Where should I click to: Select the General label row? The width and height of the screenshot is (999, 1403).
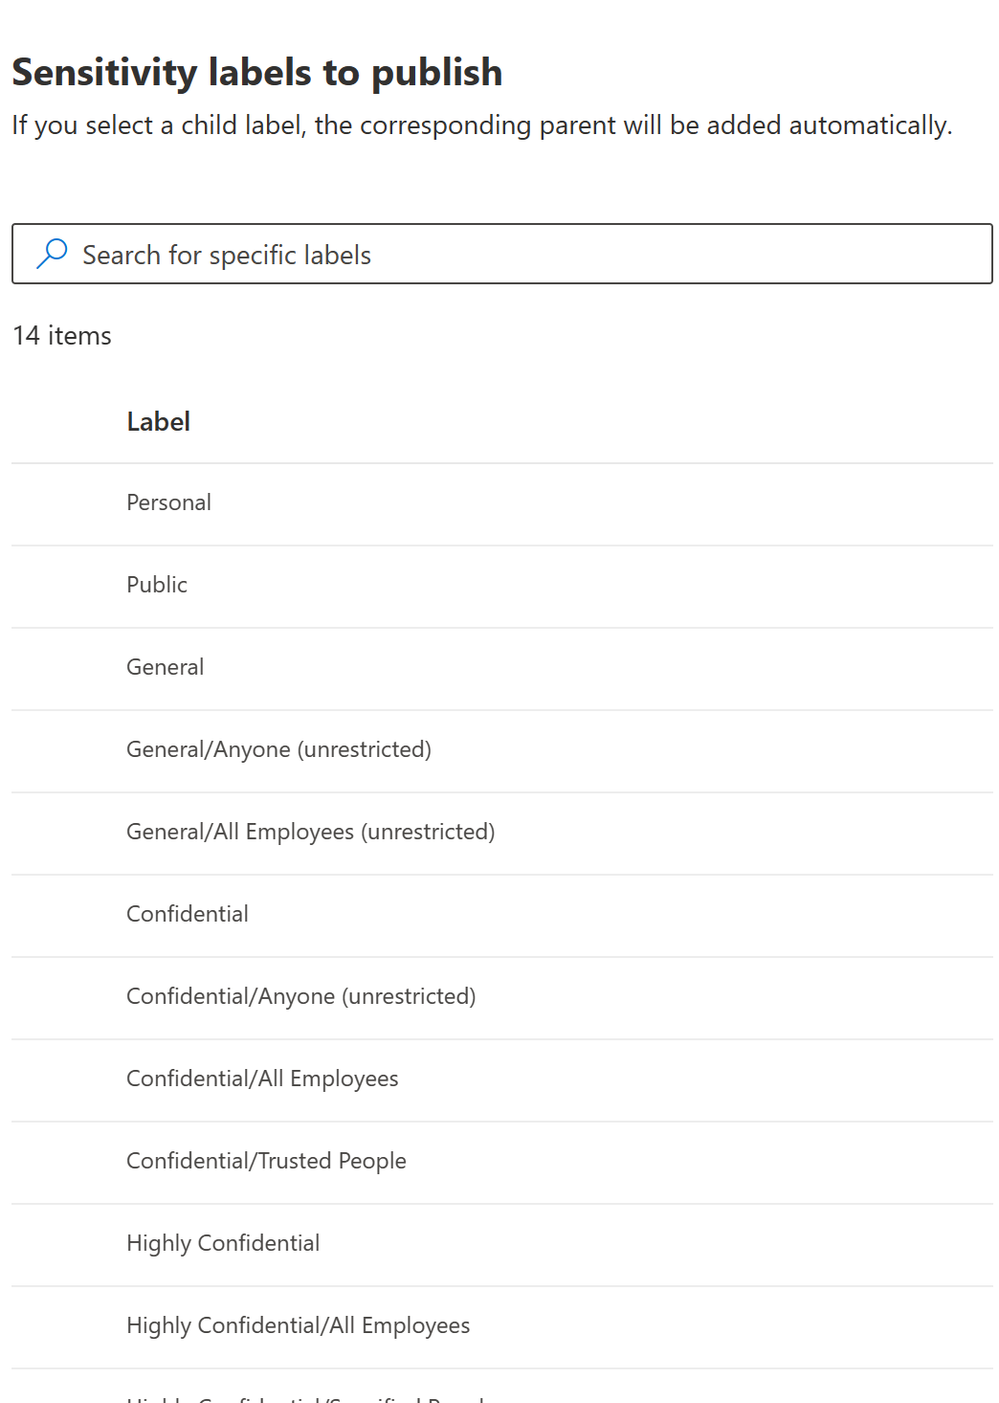coord(502,668)
